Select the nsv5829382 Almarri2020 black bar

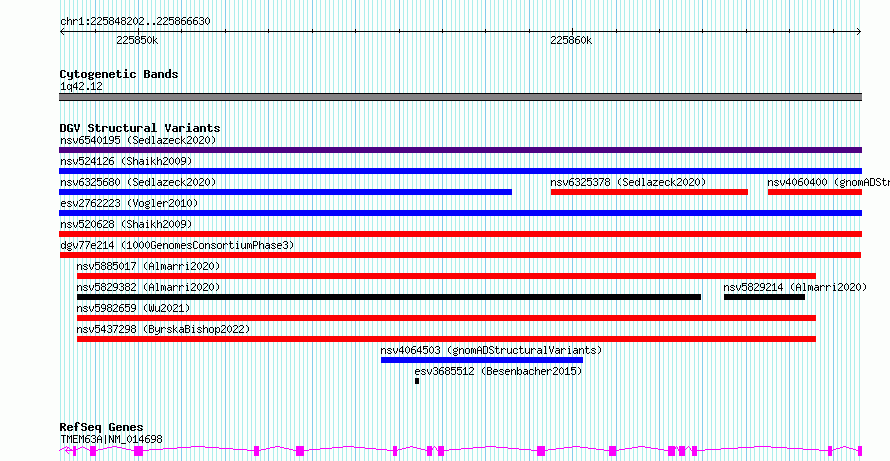(x=389, y=297)
